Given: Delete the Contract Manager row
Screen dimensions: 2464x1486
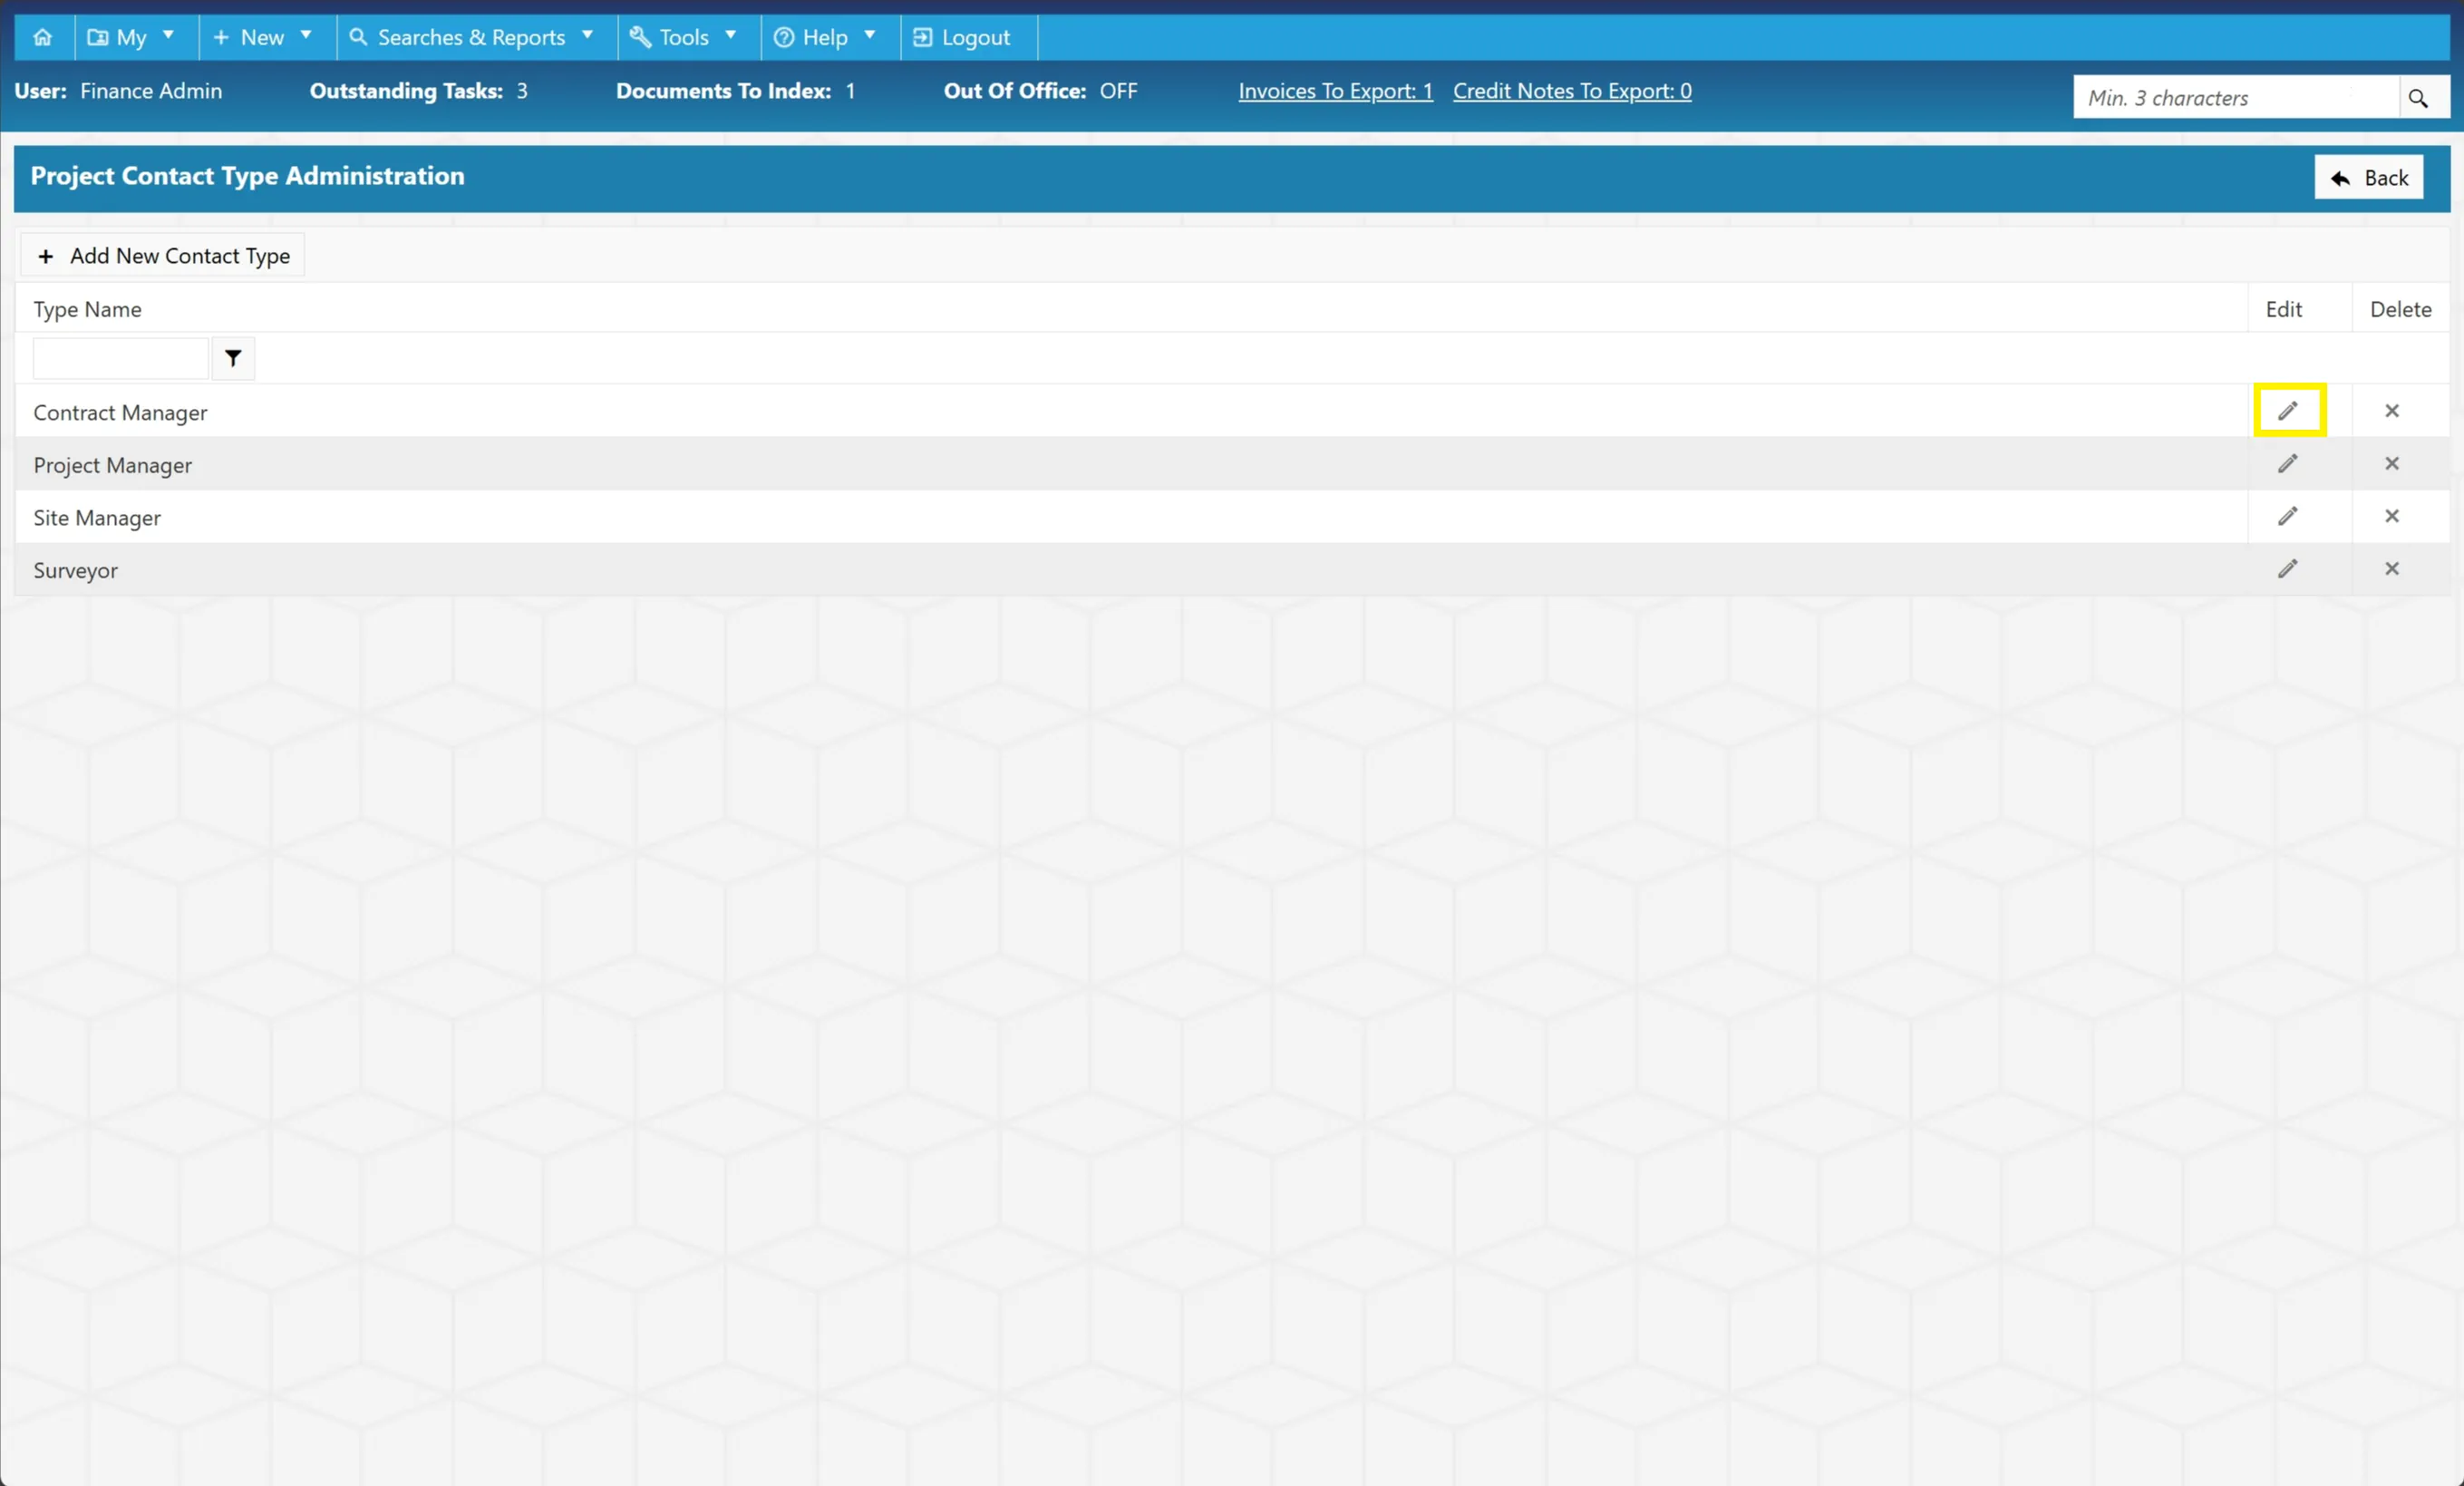Looking at the screenshot, I should pos(2392,411).
